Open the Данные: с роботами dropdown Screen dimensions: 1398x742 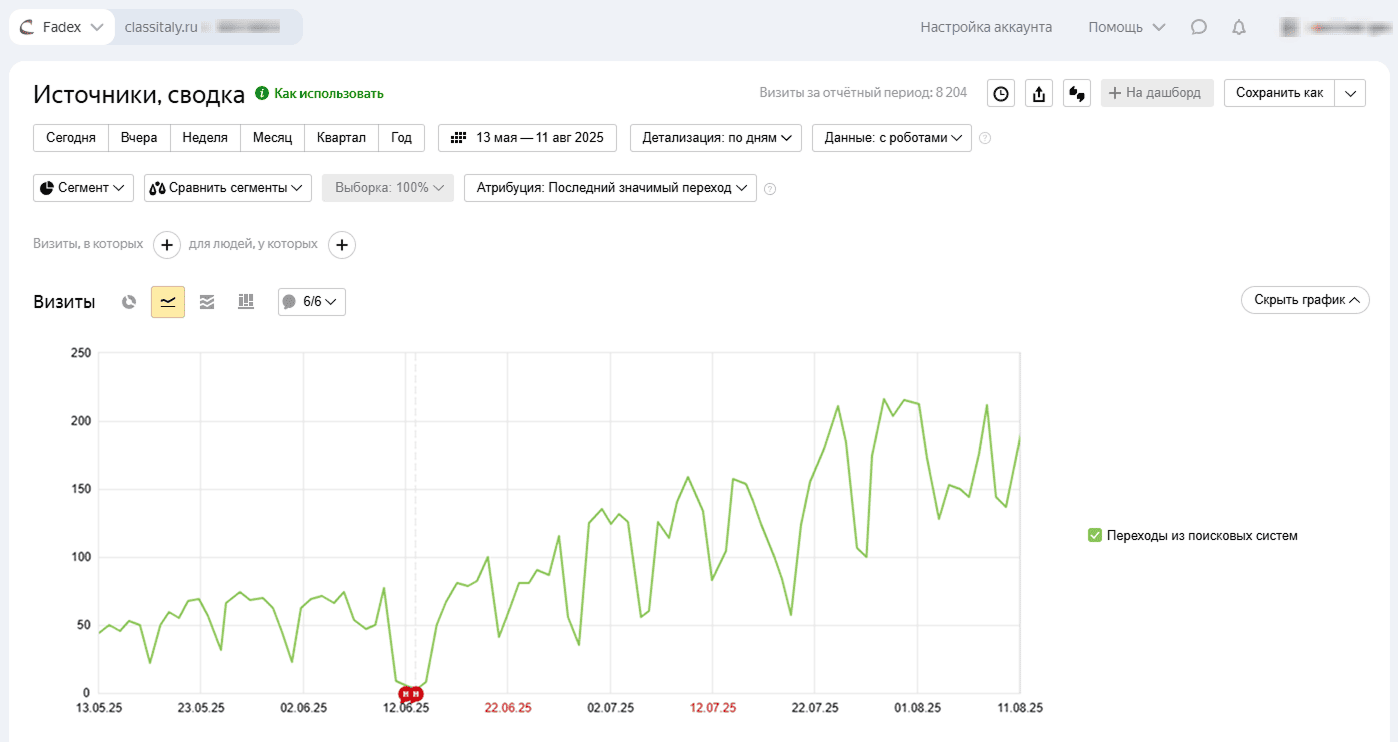pos(892,138)
